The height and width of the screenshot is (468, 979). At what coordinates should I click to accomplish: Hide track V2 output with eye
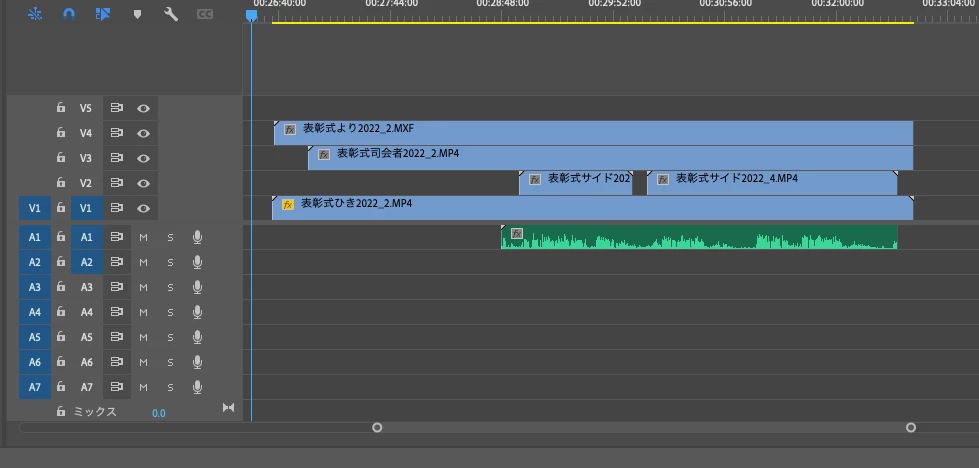144,183
